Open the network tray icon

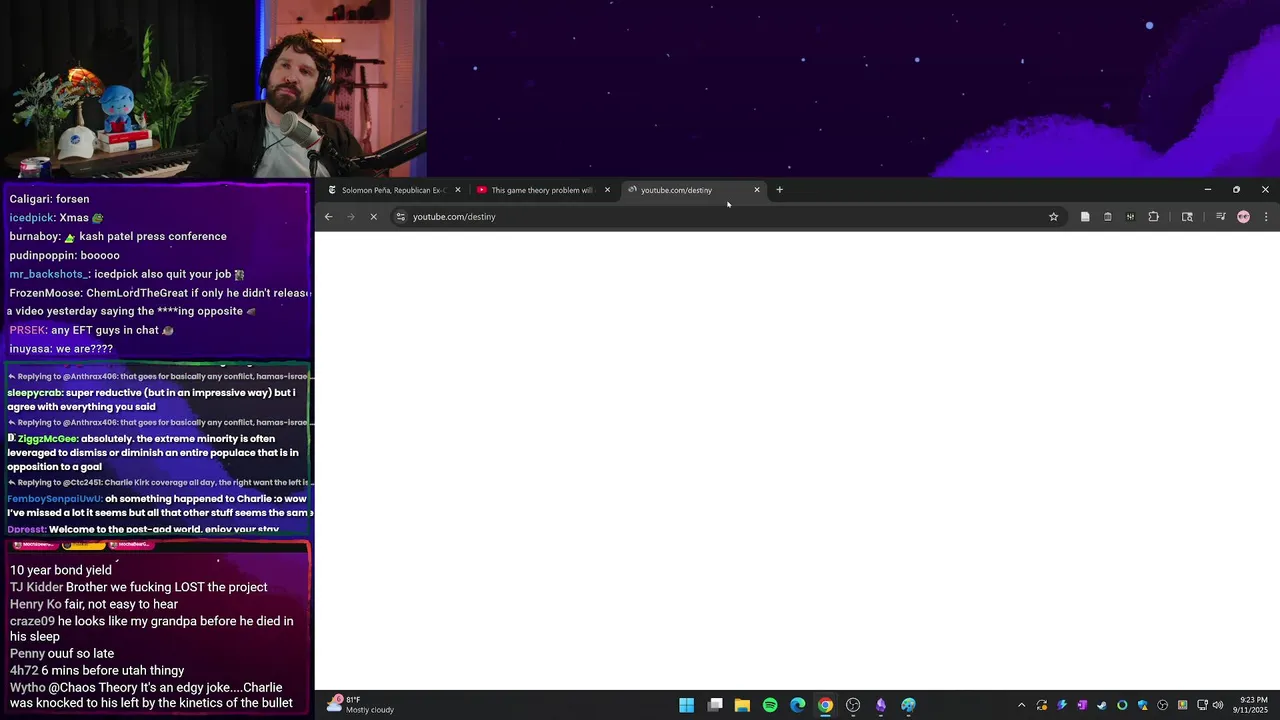[x=1202, y=705]
